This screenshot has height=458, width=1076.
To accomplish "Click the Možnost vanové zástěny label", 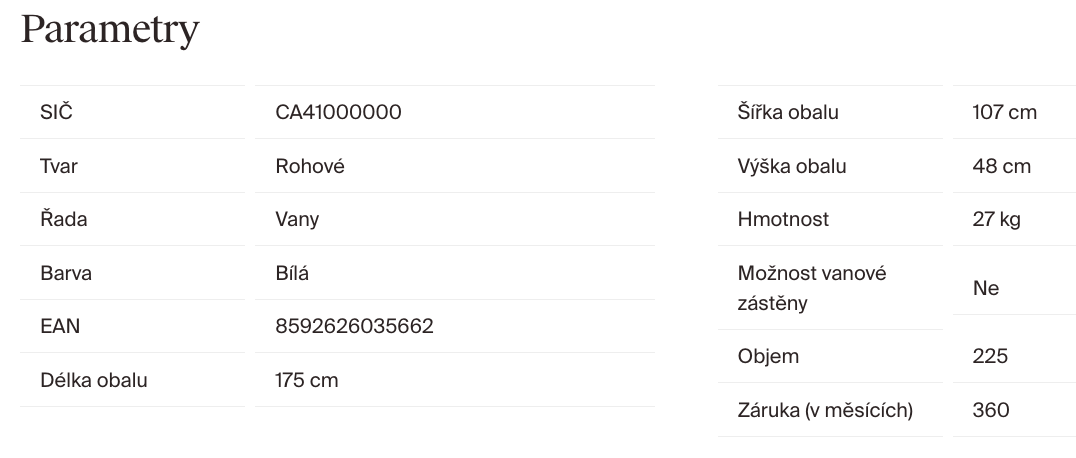I will click(x=812, y=288).
